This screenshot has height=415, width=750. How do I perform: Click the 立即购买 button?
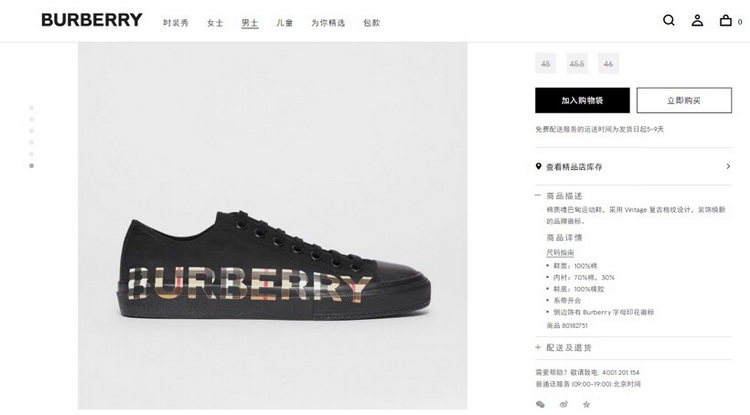tap(684, 100)
